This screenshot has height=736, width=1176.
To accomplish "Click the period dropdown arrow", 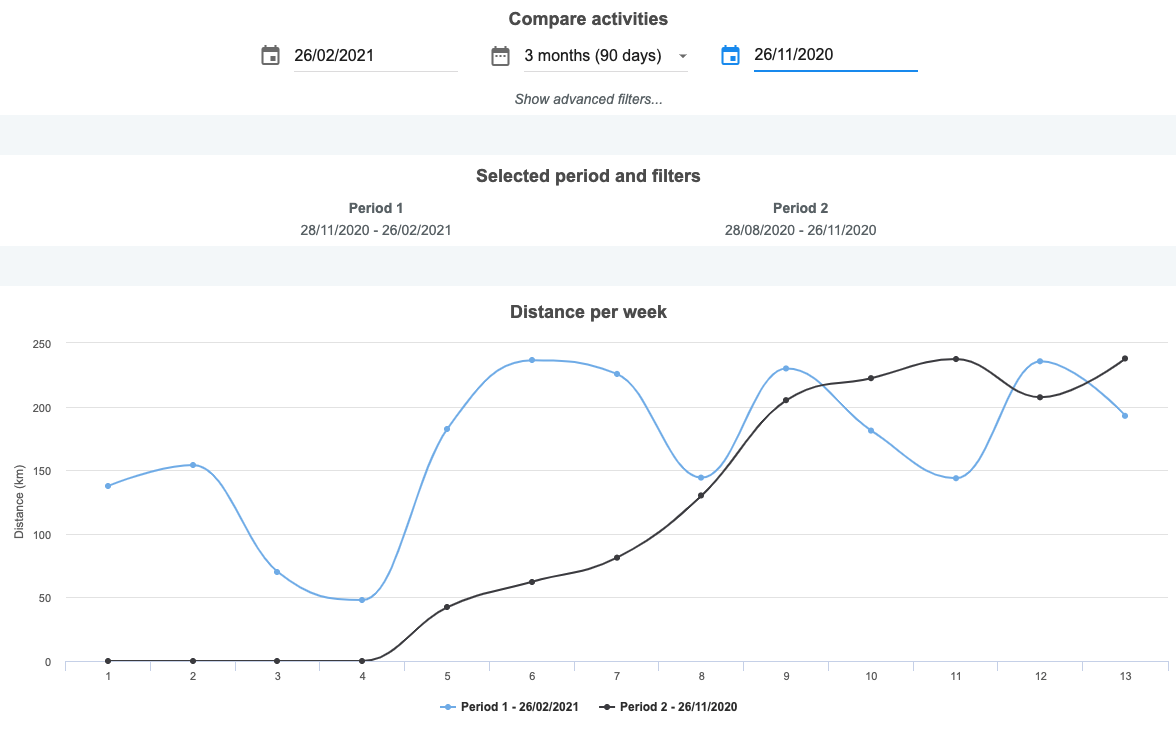I will pos(683,56).
